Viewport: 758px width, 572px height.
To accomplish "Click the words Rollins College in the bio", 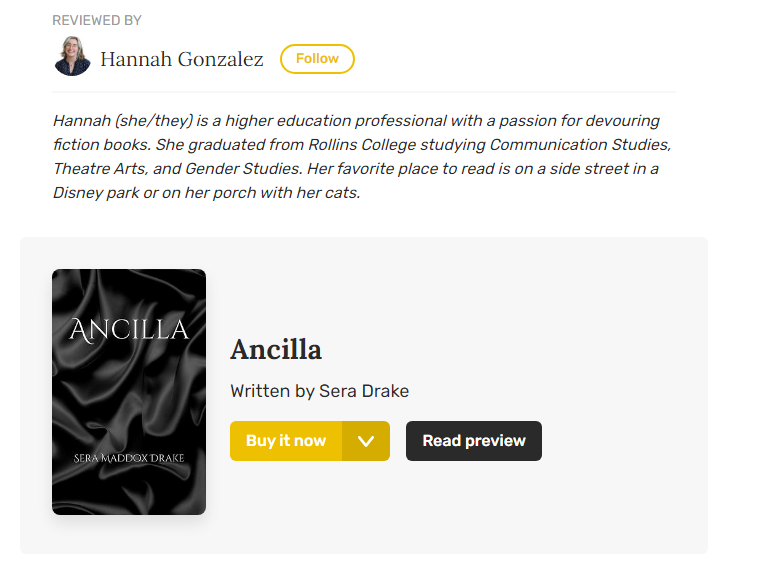I will 362,145.
